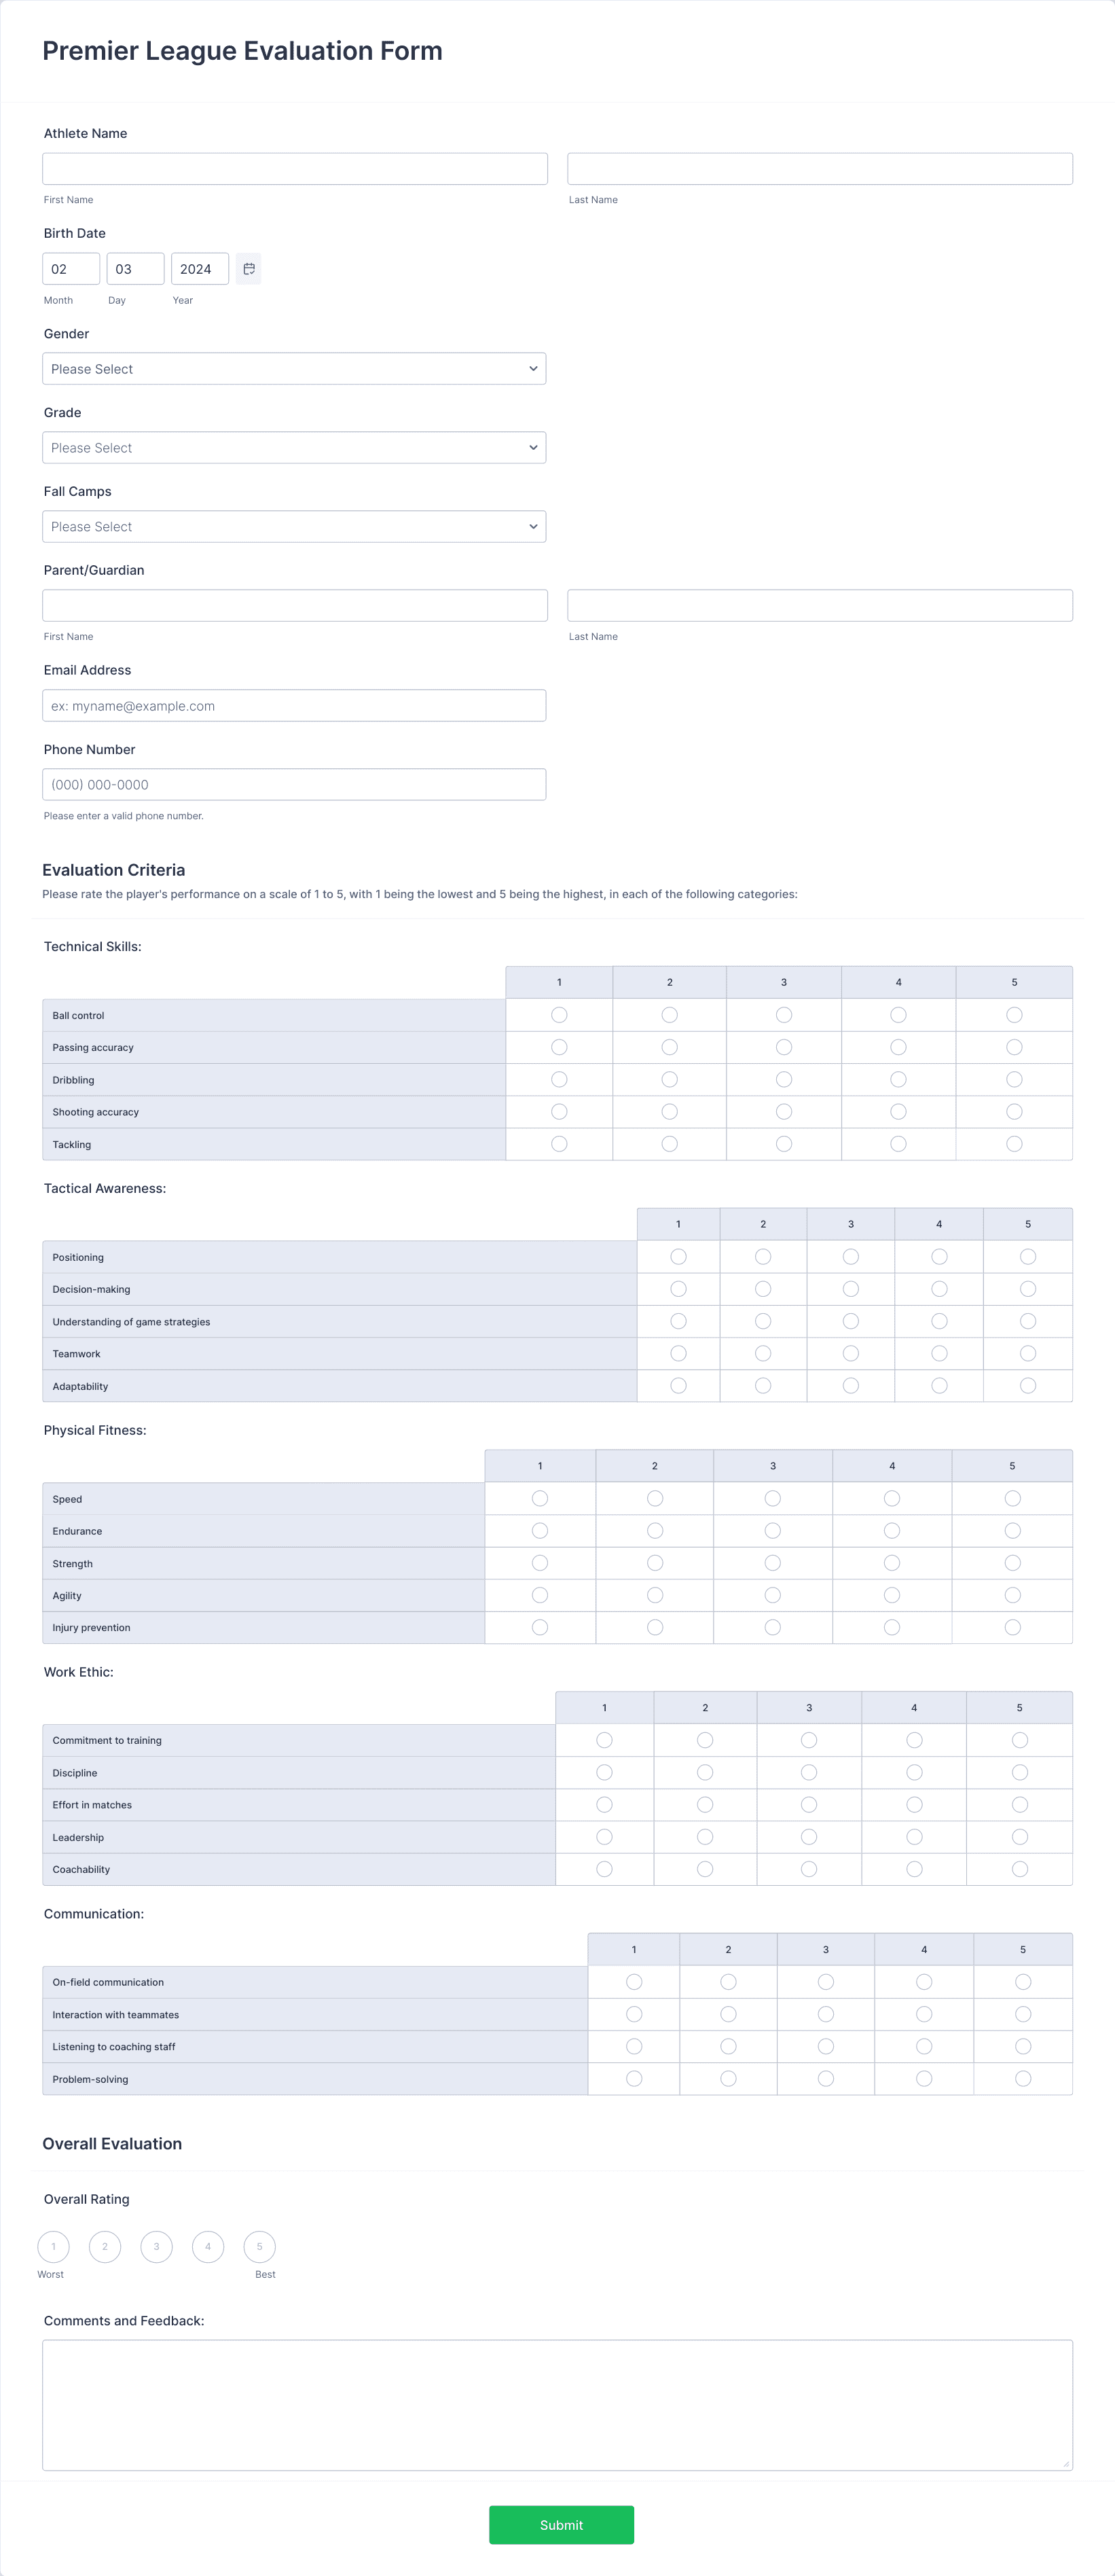This screenshot has width=1115, height=2576.
Task: Click Parent/Guardian Last Name field
Action: [x=820, y=606]
